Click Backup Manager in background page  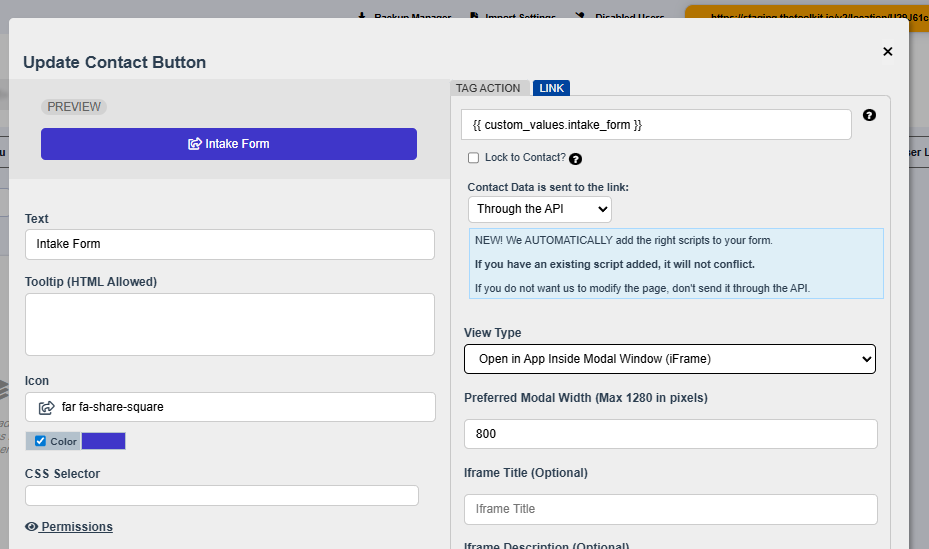[405, 16]
